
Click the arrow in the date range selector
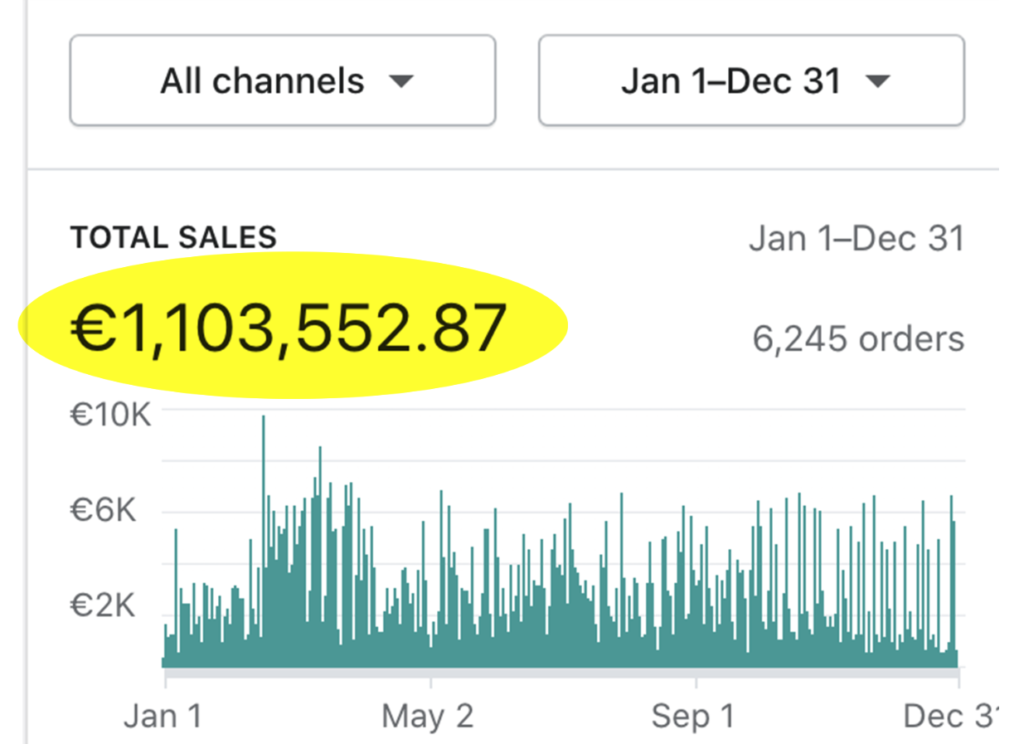click(877, 82)
